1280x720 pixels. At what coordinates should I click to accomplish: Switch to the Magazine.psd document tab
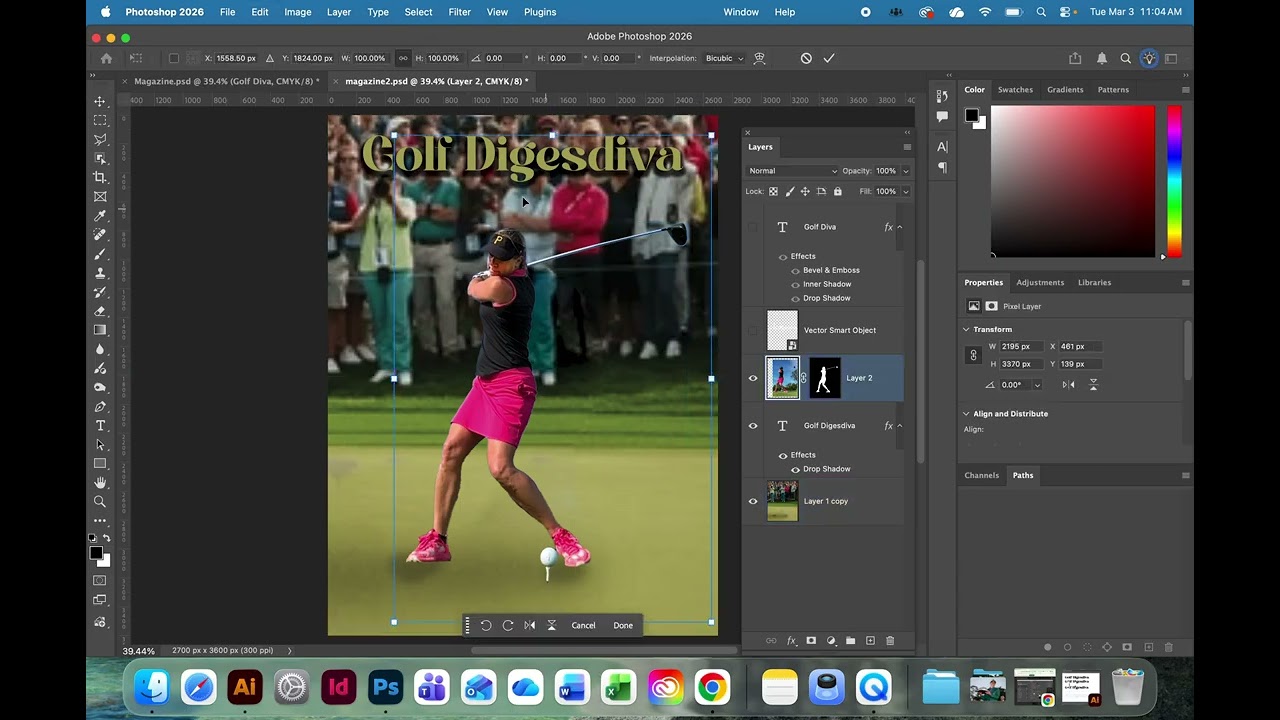tap(226, 81)
